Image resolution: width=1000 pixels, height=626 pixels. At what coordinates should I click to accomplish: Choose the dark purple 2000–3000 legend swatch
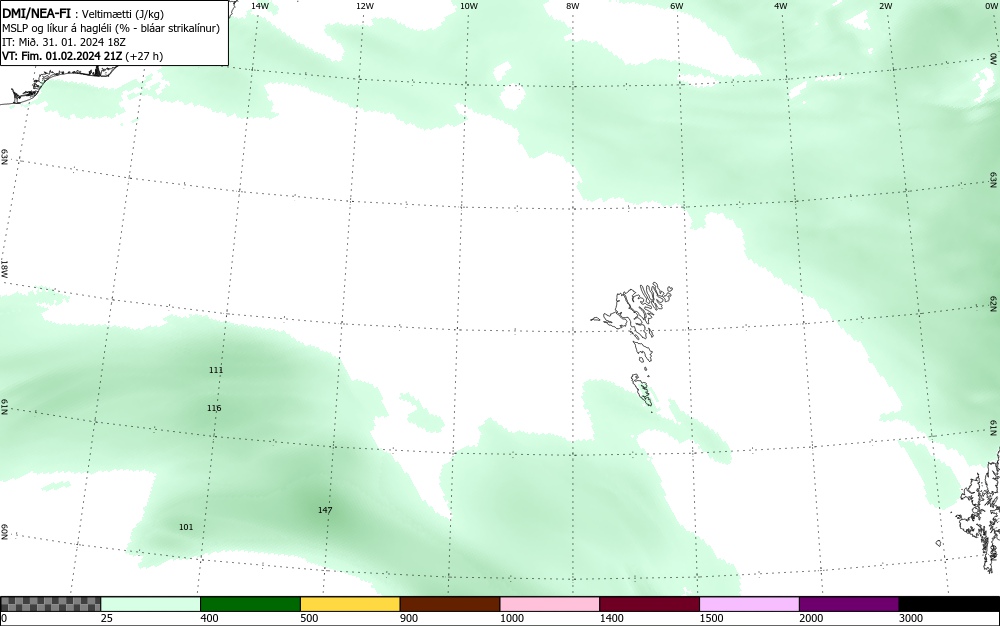pos(849,604)
